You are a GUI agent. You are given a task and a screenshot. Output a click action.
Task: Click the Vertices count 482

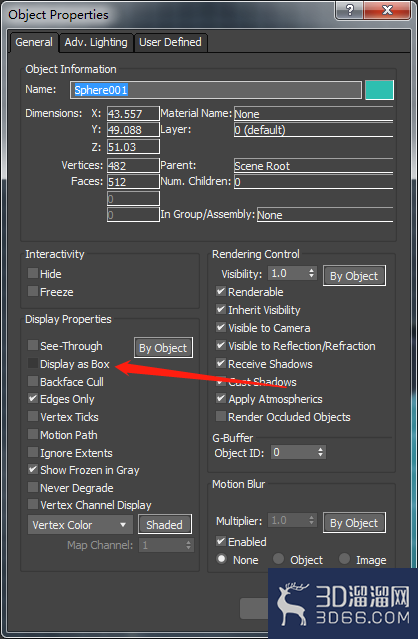[x=133, y=165]
